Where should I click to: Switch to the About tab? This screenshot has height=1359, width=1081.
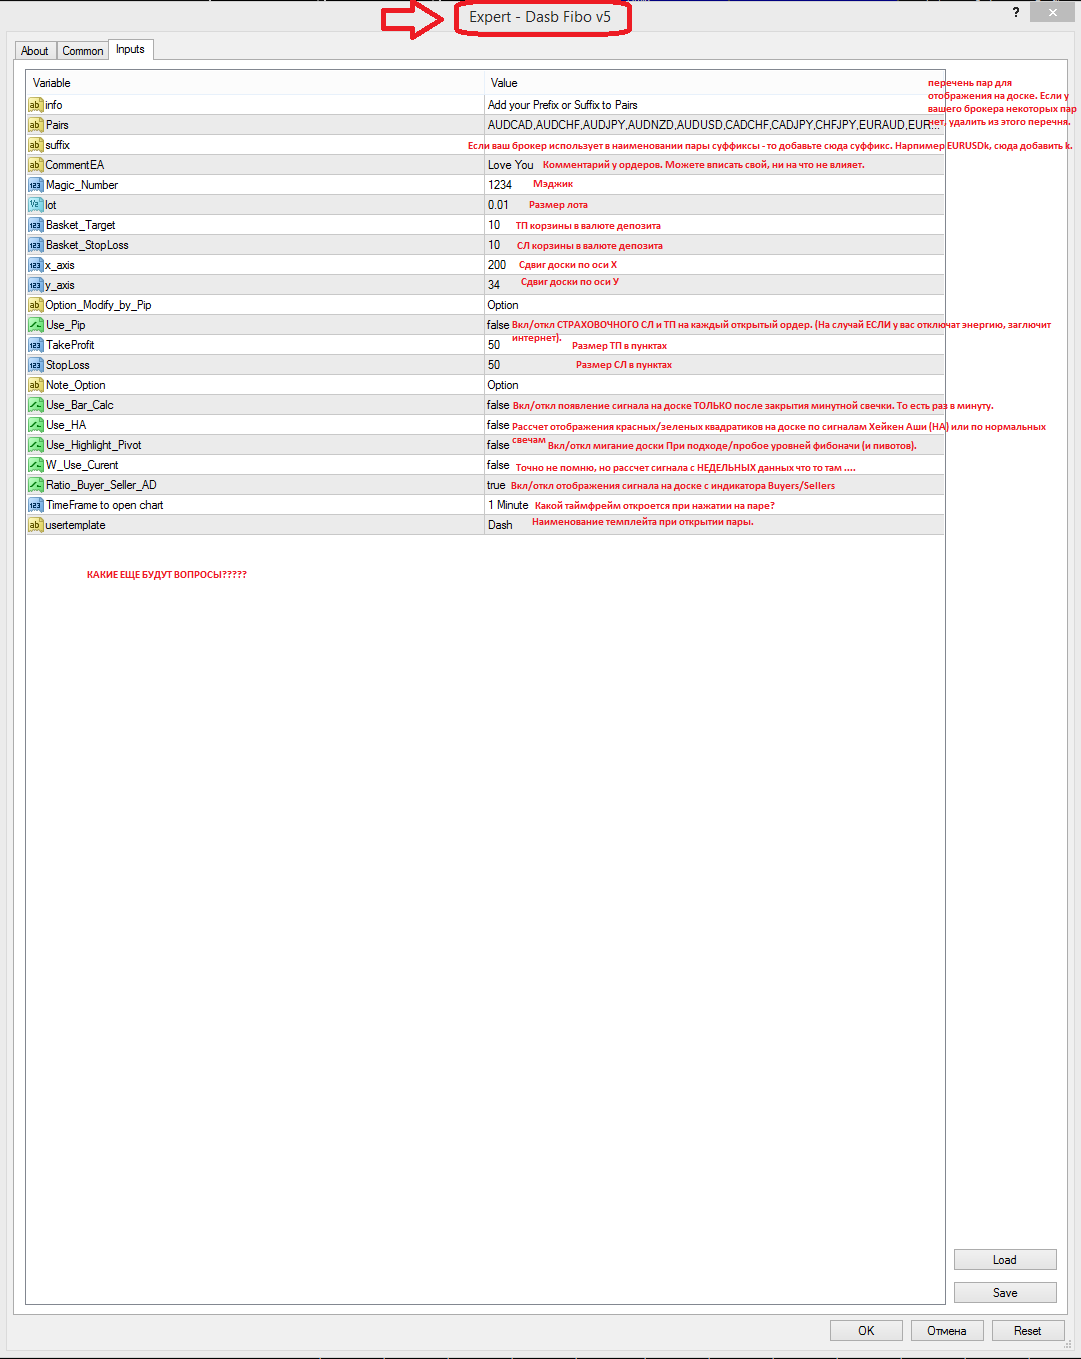pyautogui.click(x=34, y=51)
